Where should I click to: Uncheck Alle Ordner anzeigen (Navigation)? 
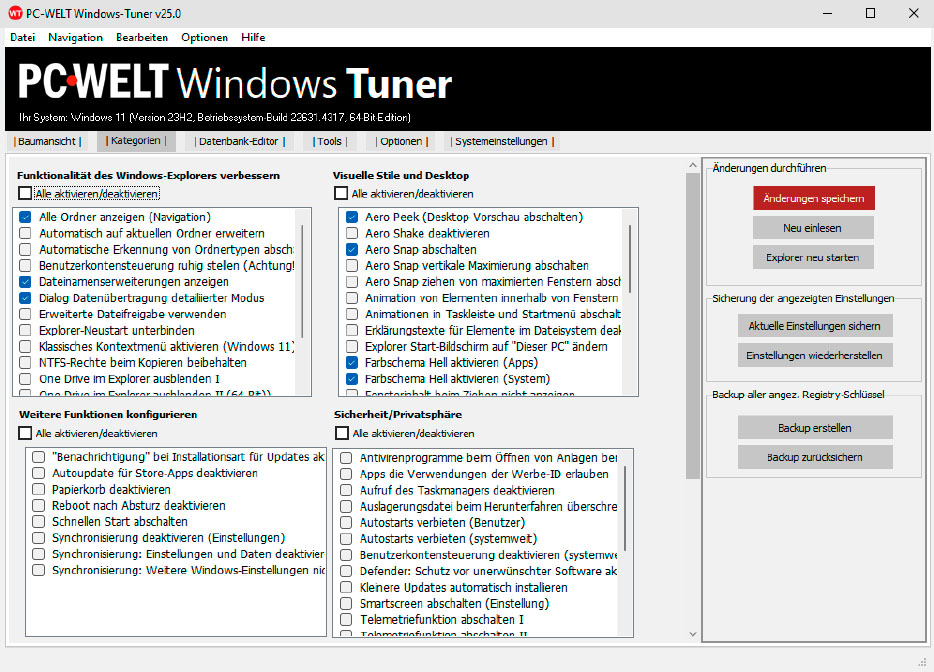tap(25, 217)
